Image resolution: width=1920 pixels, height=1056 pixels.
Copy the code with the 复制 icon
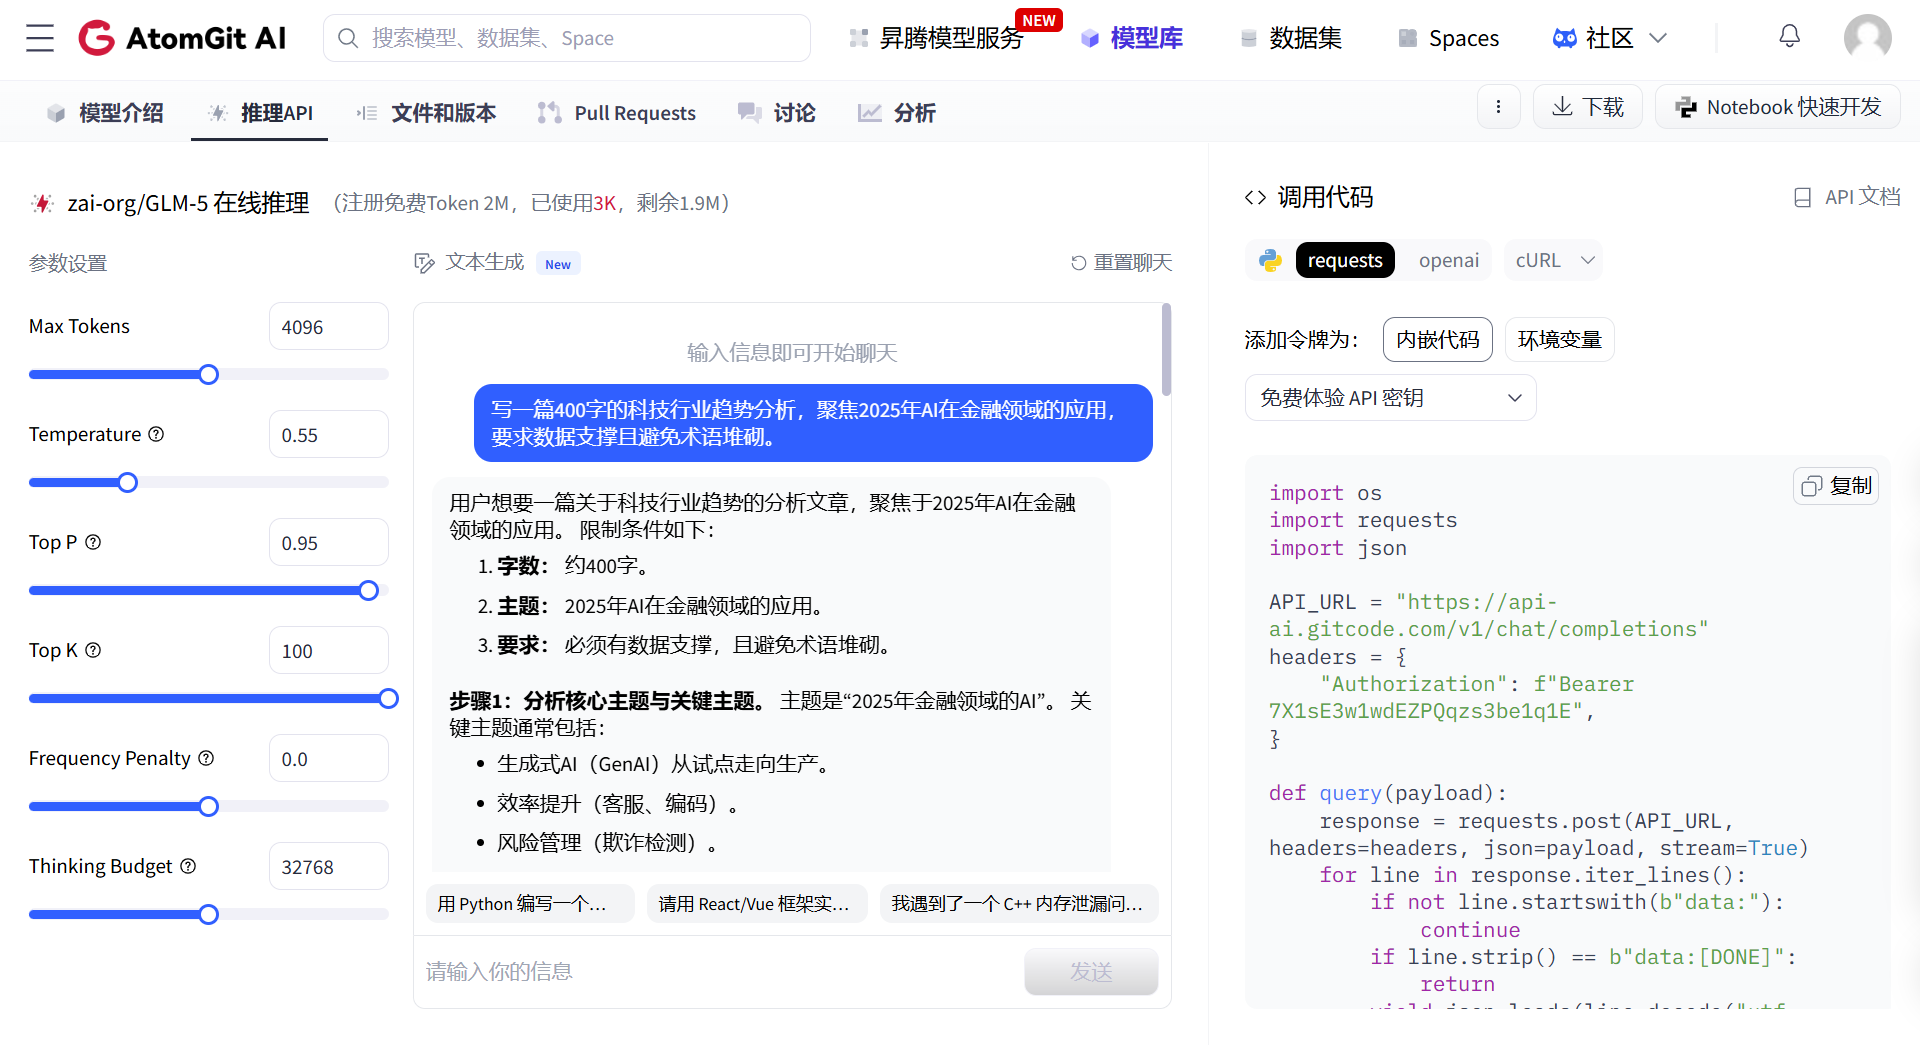click(1835, 486)
